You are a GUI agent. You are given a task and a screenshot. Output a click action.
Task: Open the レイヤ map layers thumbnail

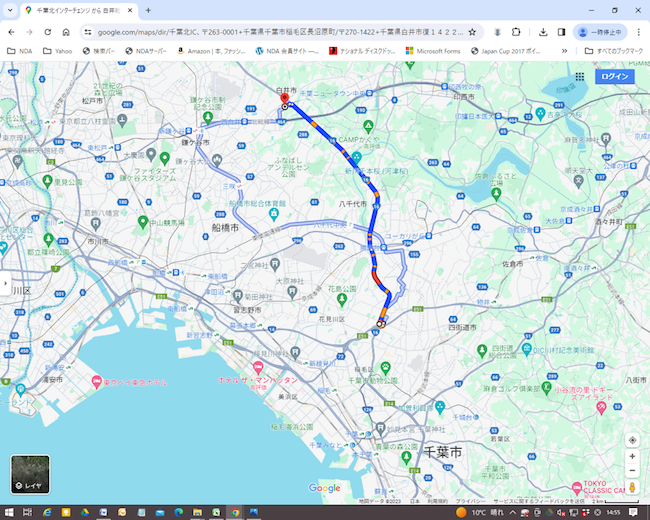(x=30, y=475)
